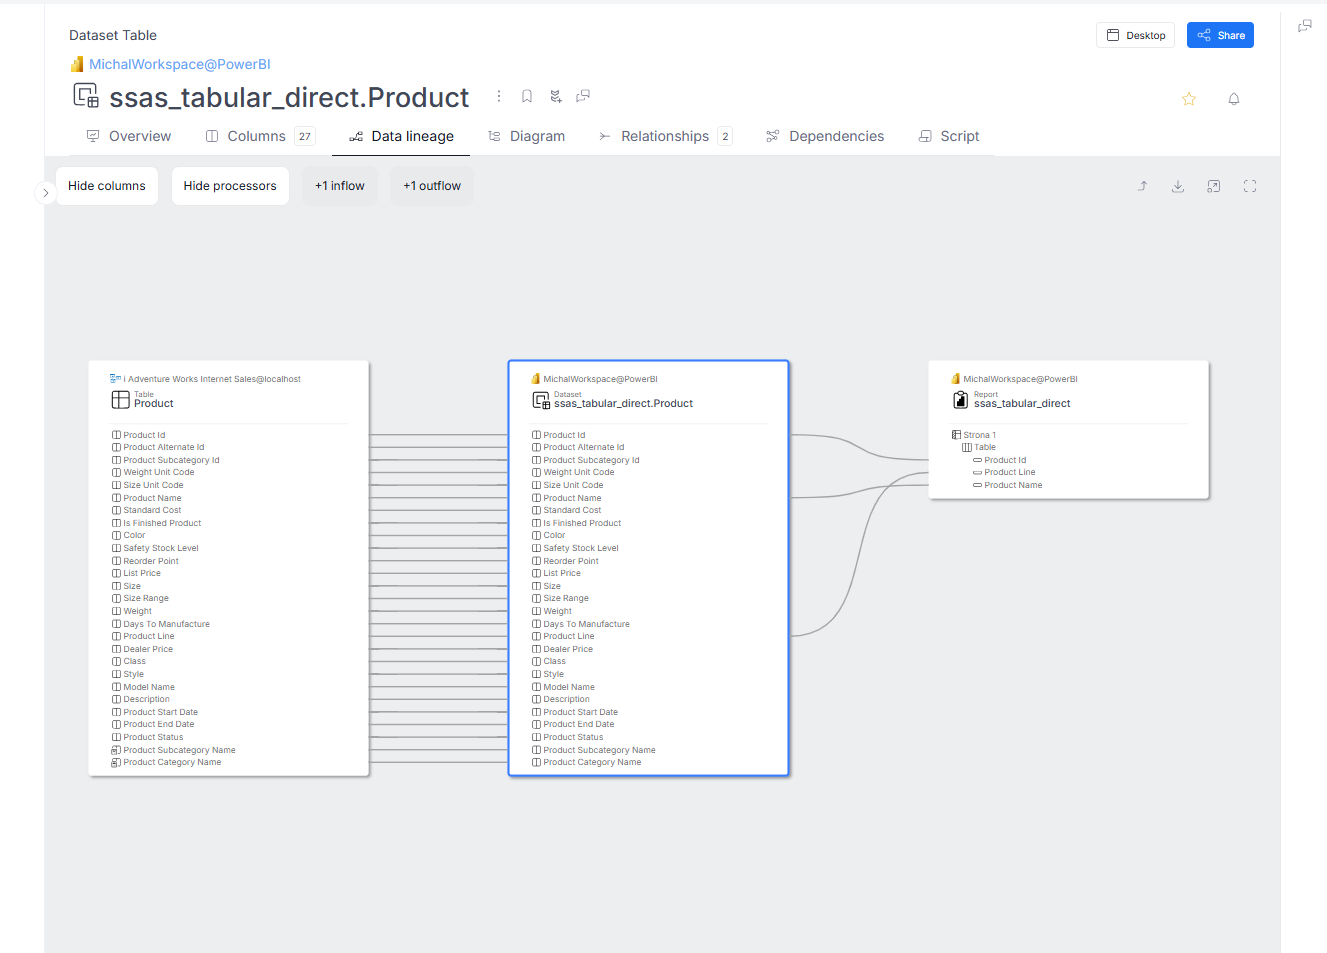Open ssas_tabular_direct report node title
This screenshot has height=953, width=1327.
click(x=1022, y=404)
